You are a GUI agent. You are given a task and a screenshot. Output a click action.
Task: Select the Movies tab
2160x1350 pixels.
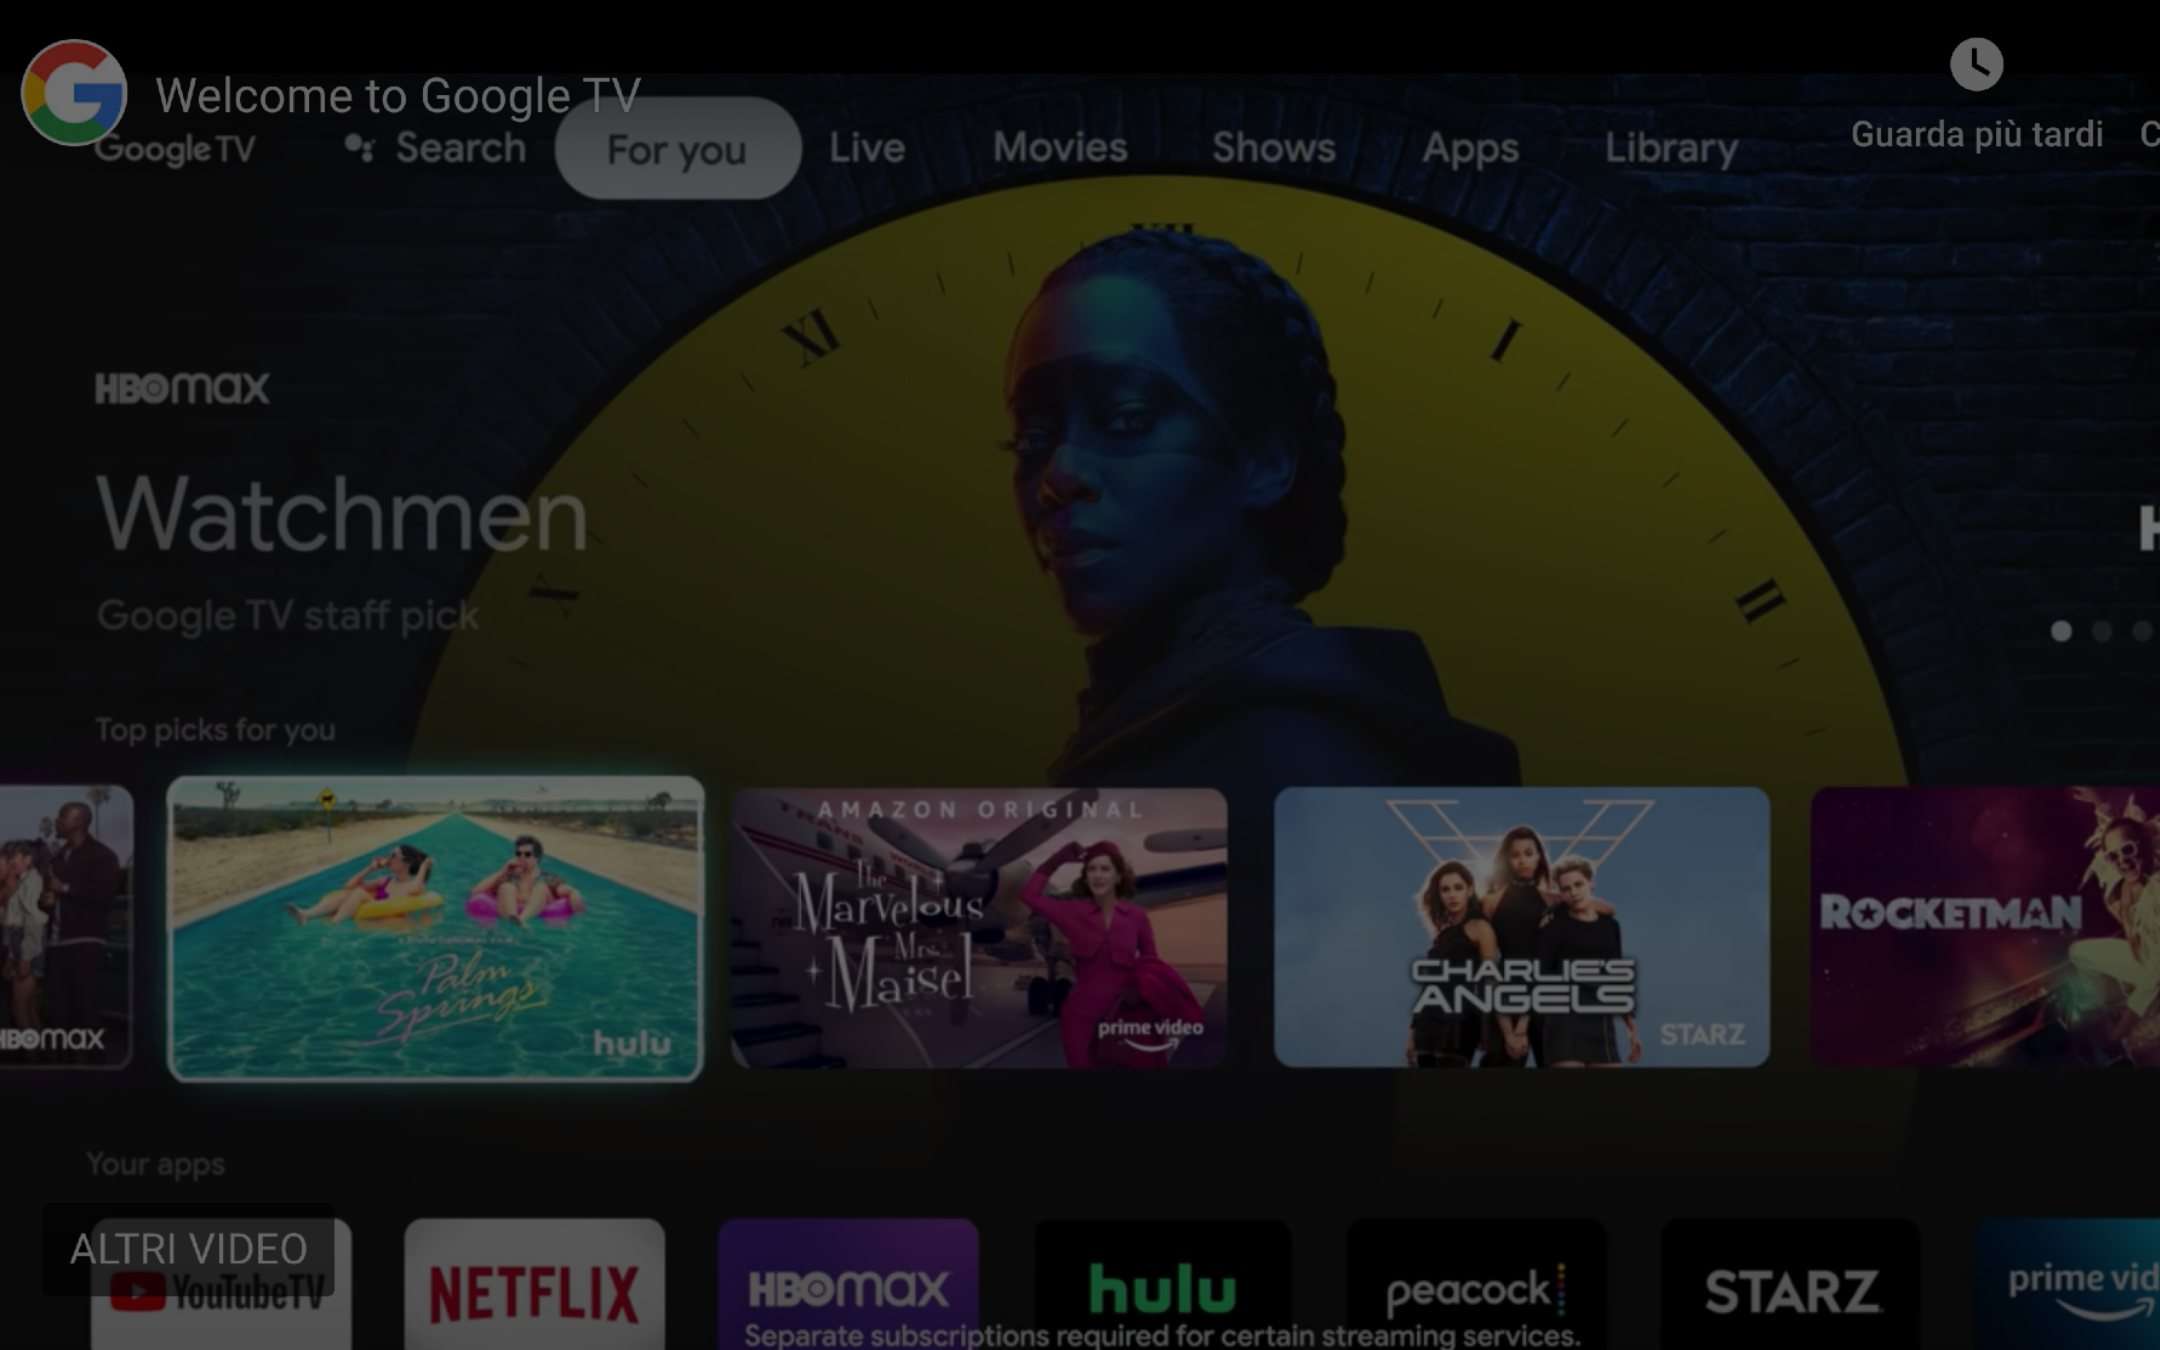tap(1061, 148)
